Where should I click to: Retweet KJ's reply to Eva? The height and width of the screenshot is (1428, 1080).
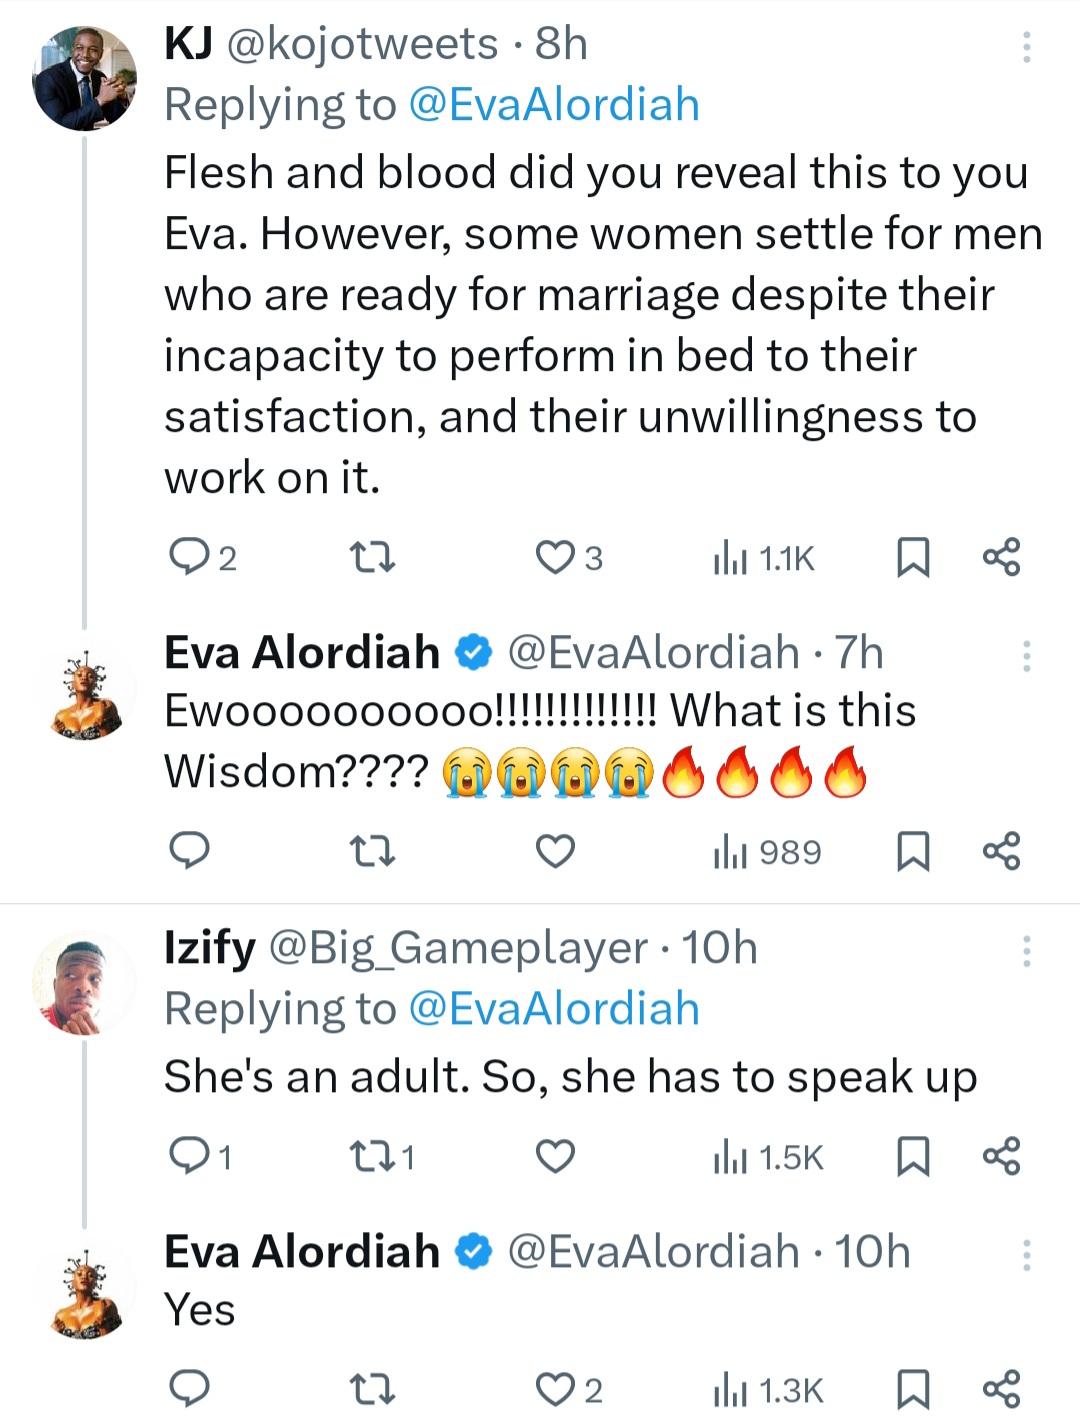[x=372, y=557]
